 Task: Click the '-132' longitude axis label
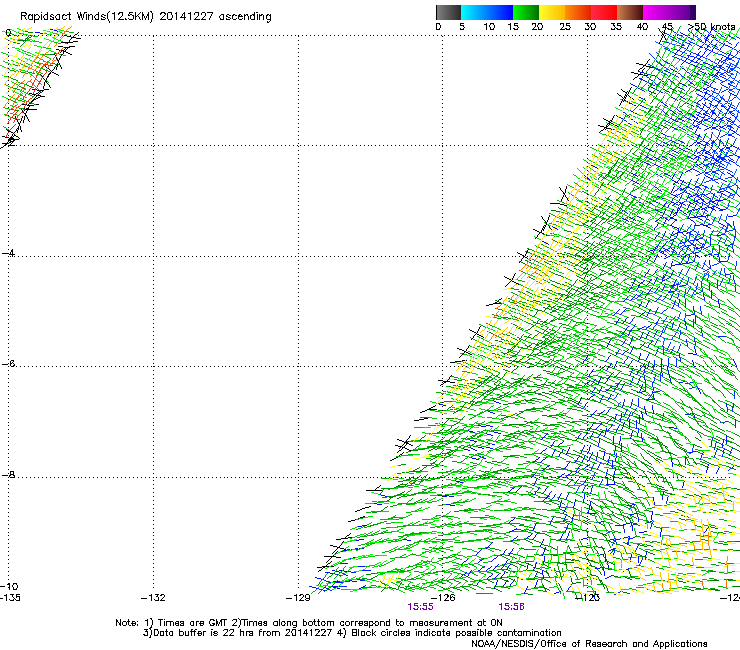(153, 598)
